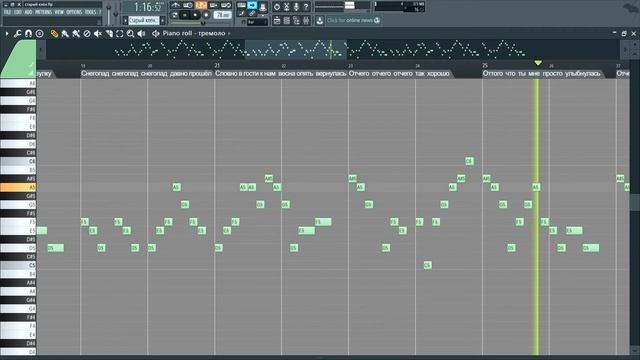Toggle blend recorded notes button
Viewport: 640px width, 360px height.
pyautogui.click(x=213, y=5)
